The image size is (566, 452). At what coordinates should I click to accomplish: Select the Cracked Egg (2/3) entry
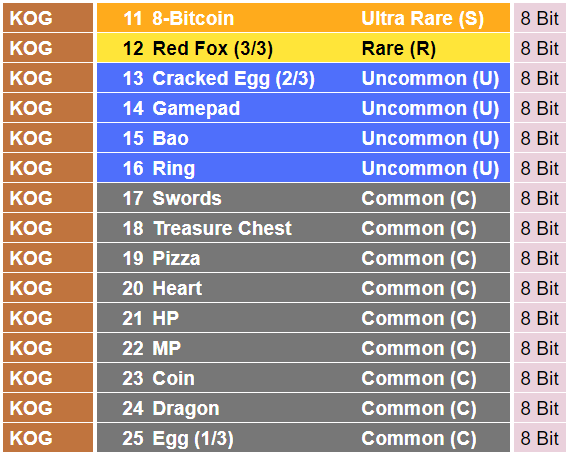click(233, 78)
